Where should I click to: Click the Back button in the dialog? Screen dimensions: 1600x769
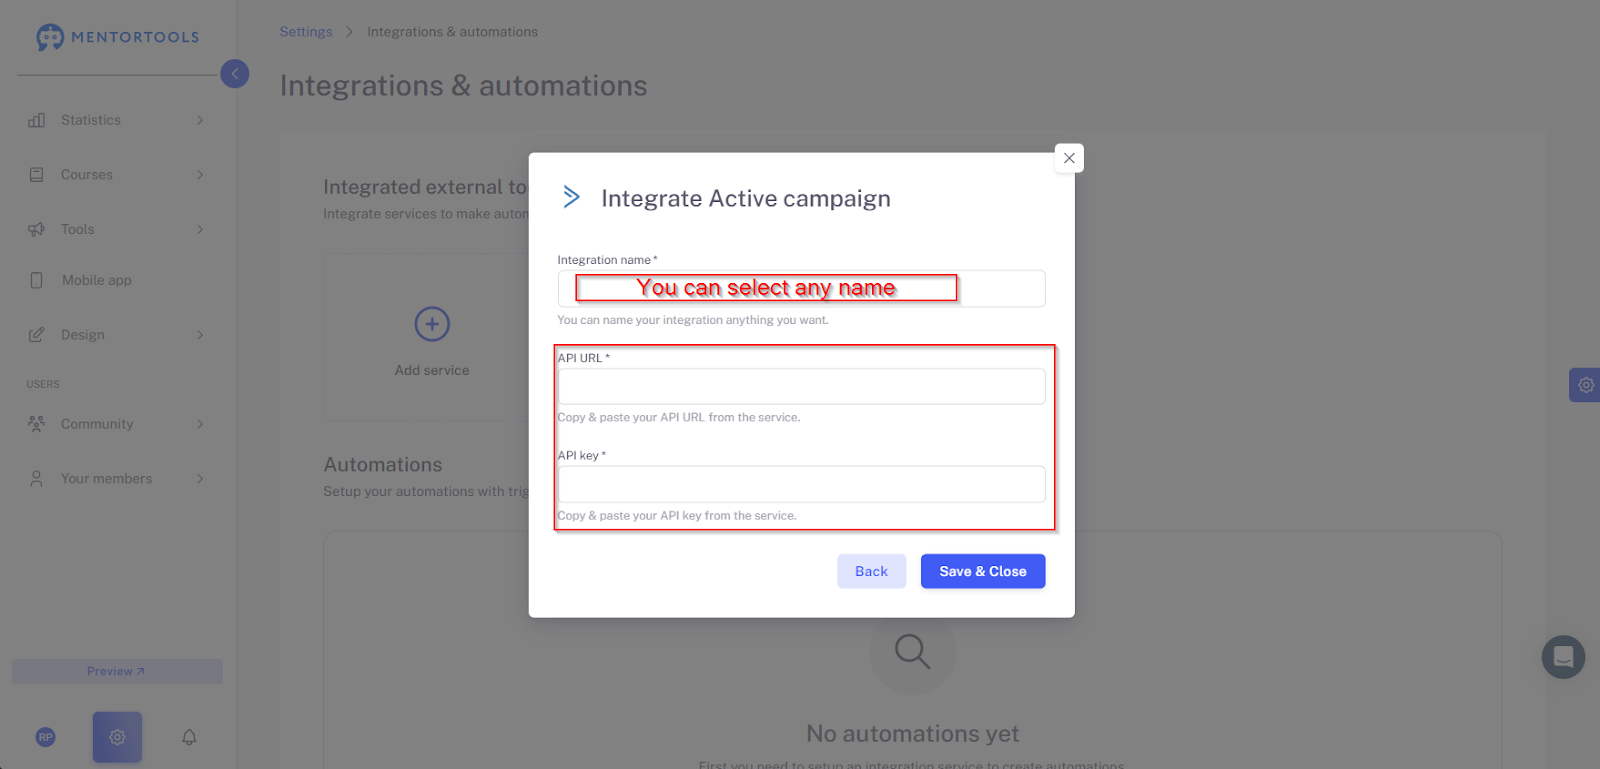click(x=871, y=571)
